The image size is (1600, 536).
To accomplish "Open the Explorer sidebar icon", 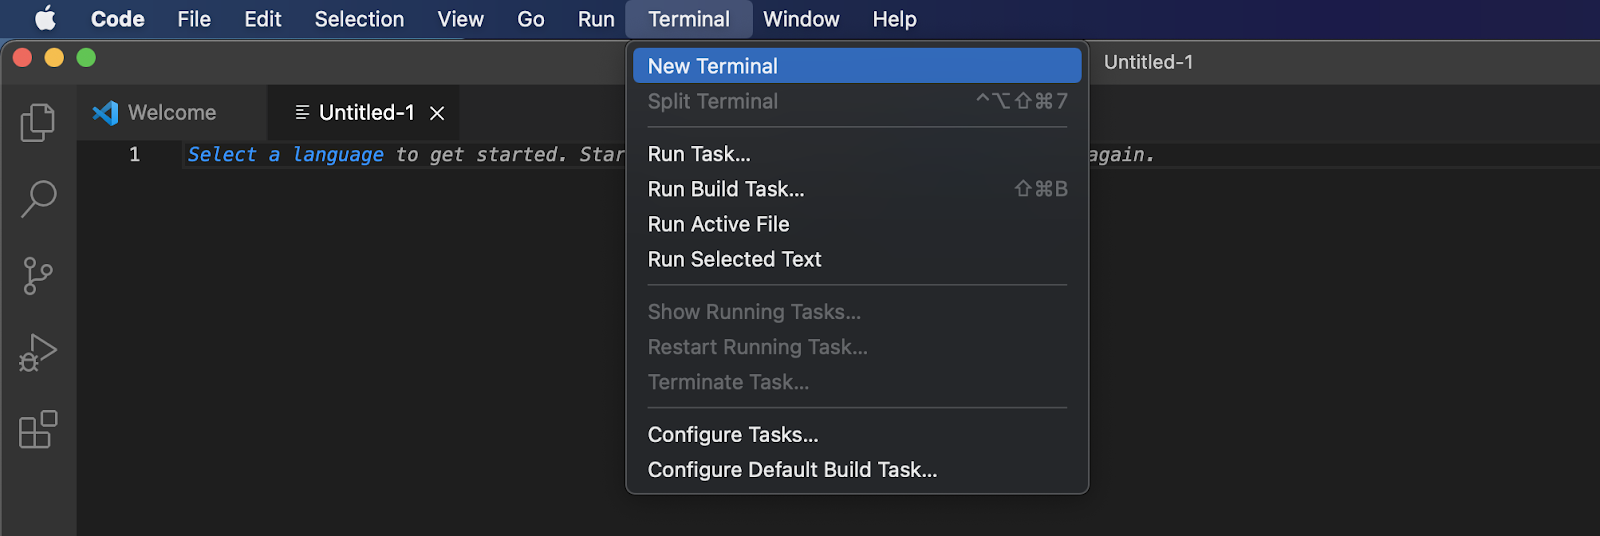I will 38,122.
